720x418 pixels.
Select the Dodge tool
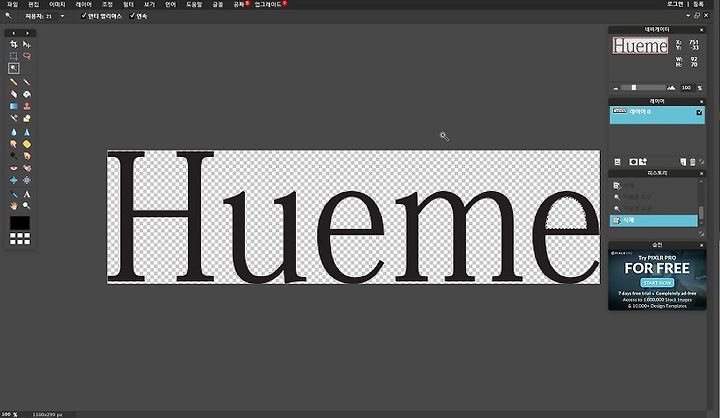[14, 156]
